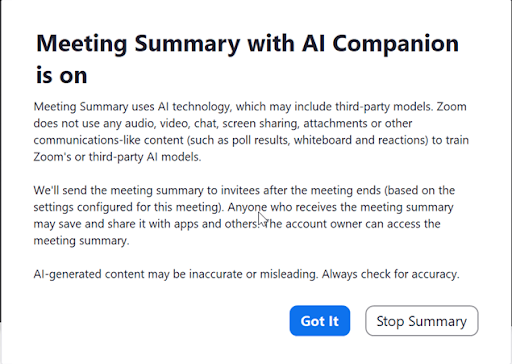Click the text "settings configured for this meeting"
This screenshot has width=512, height=364.
click(126, 207)
